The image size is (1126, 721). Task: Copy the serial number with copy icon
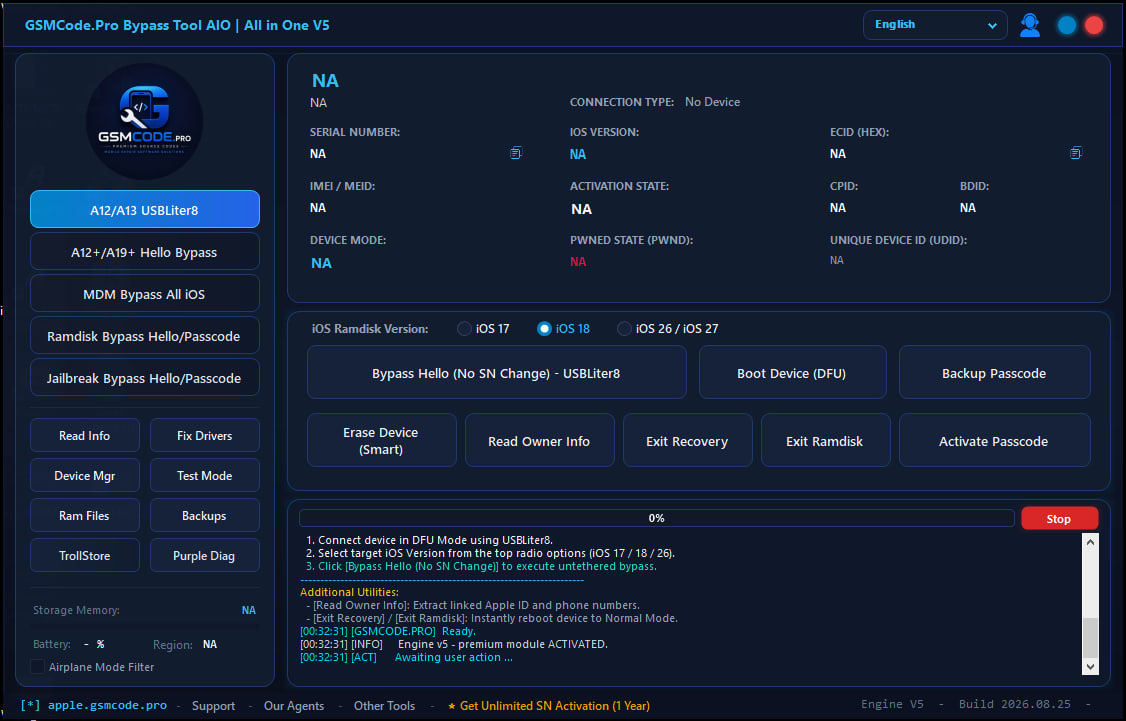[x=516, y=153]
